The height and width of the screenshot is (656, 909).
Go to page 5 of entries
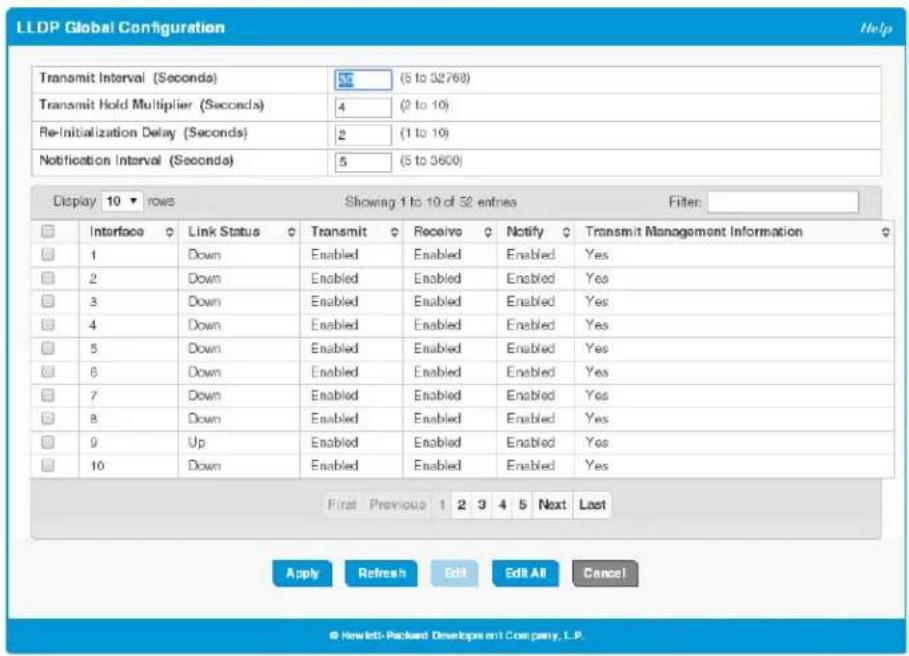(x=522, y=505)
